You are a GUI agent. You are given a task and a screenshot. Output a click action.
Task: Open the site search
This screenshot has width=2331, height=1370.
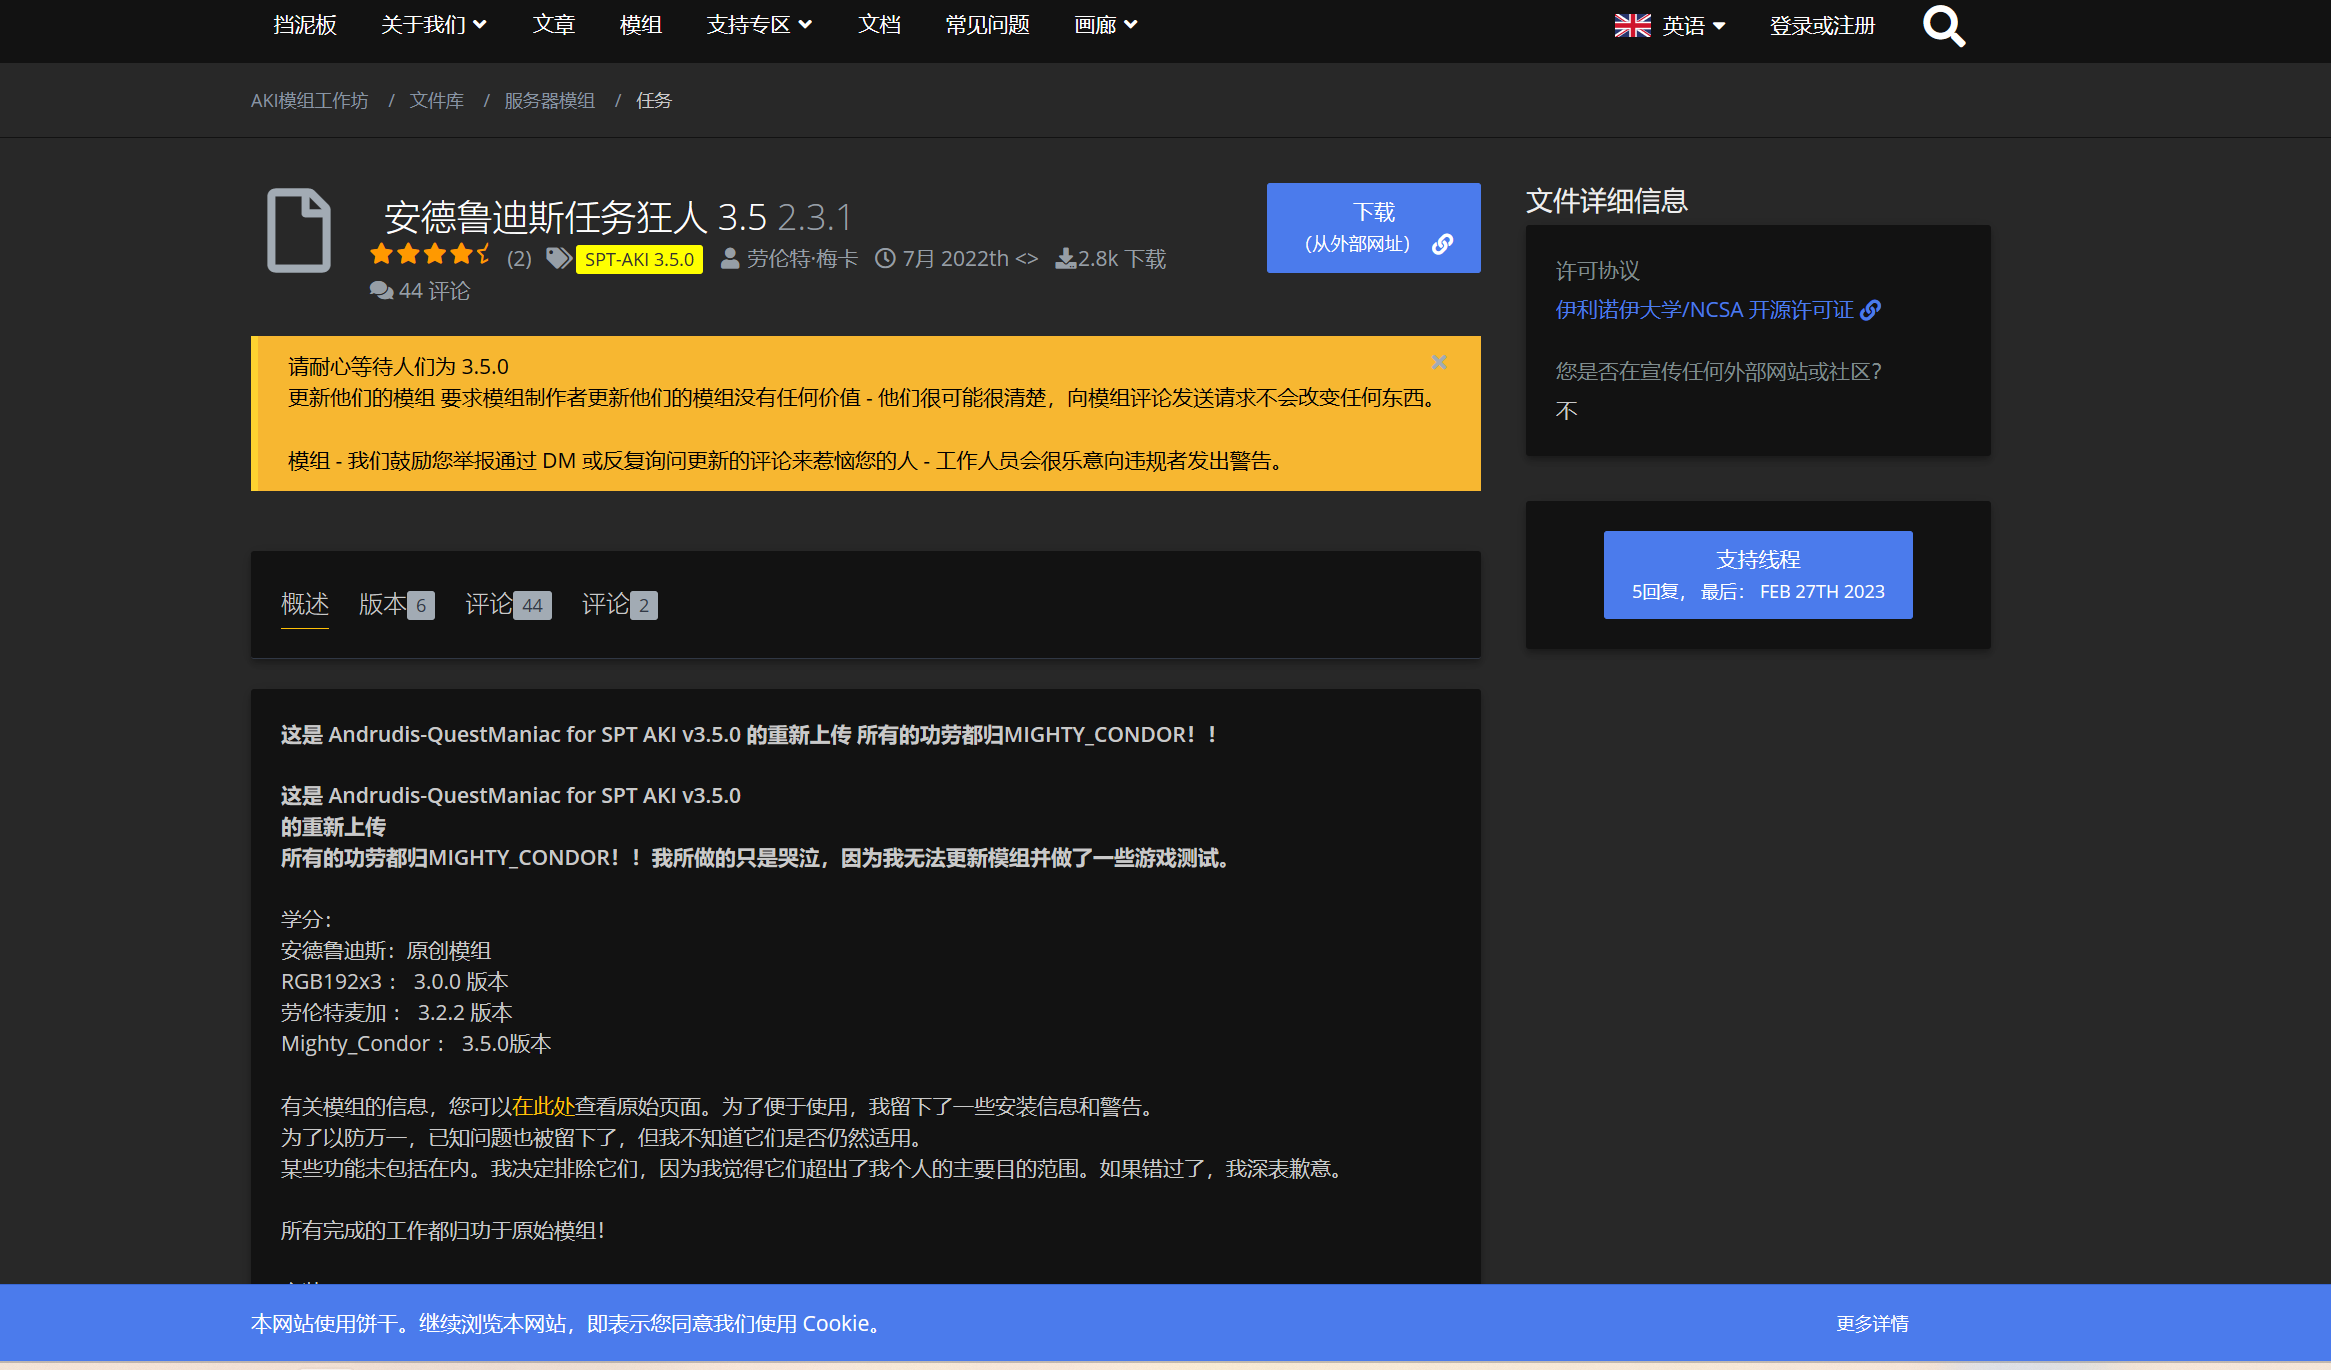pos(1943,26)
